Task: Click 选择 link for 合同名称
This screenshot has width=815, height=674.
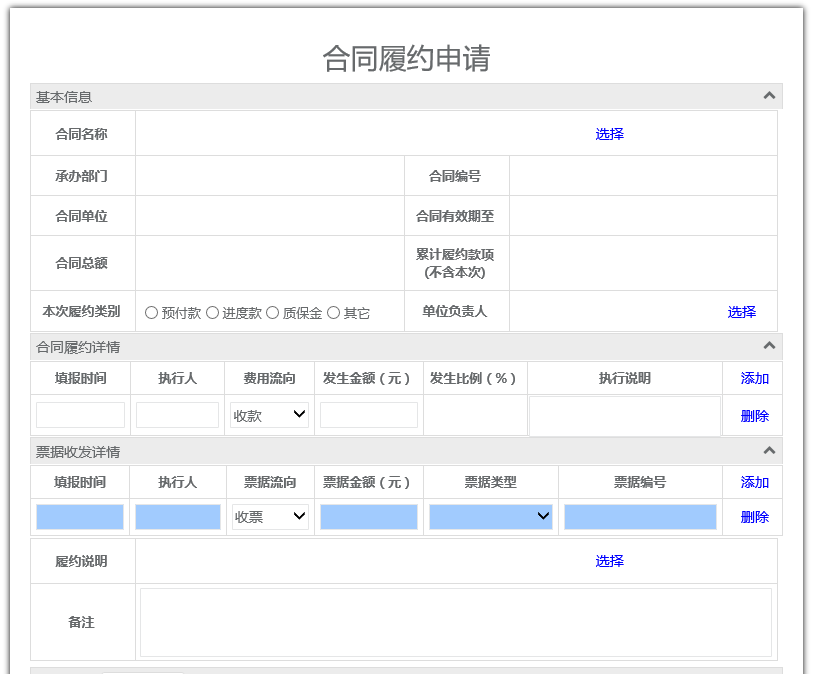Action: [609, 134]
